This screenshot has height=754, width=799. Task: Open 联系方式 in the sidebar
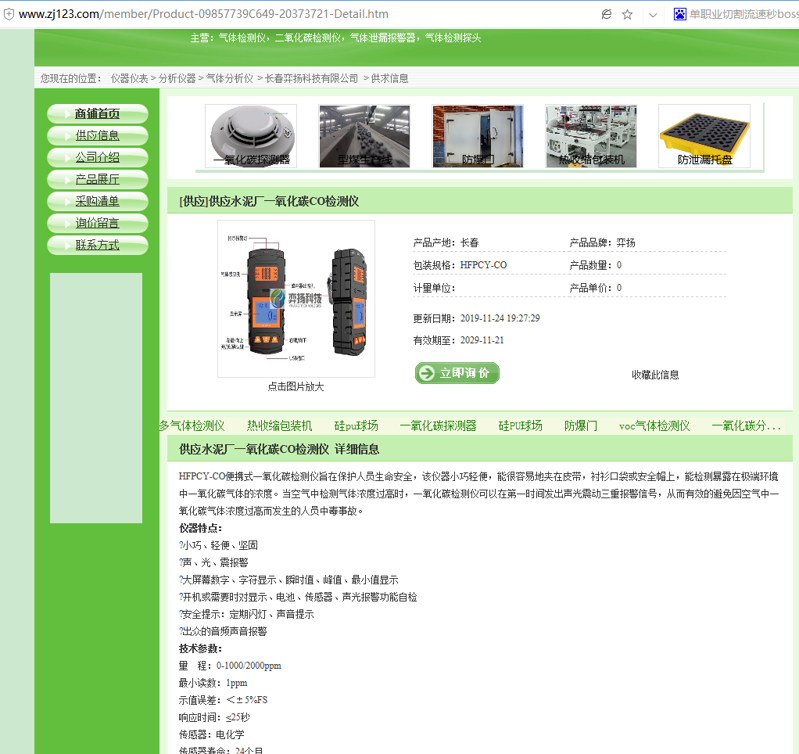[97, 245]
